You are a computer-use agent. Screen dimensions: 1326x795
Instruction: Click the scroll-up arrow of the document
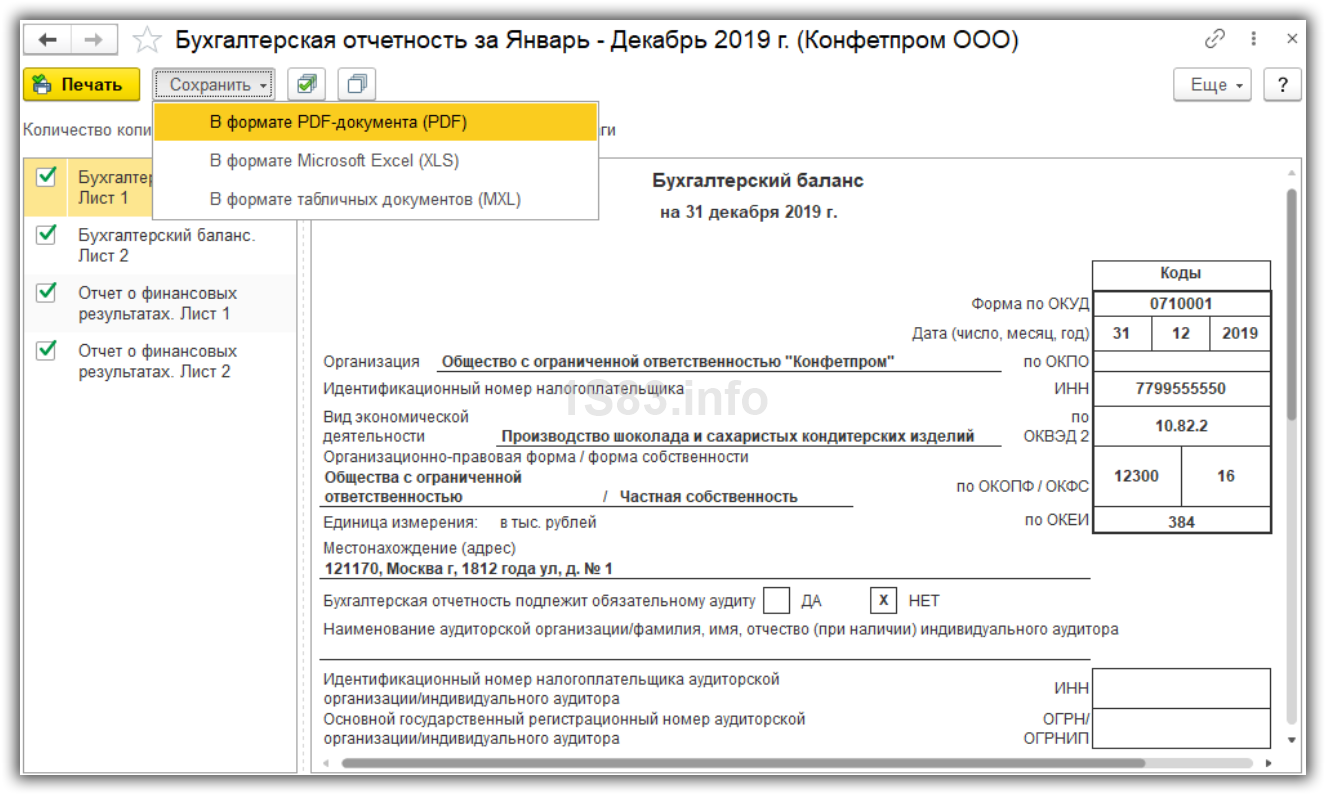1291,174
